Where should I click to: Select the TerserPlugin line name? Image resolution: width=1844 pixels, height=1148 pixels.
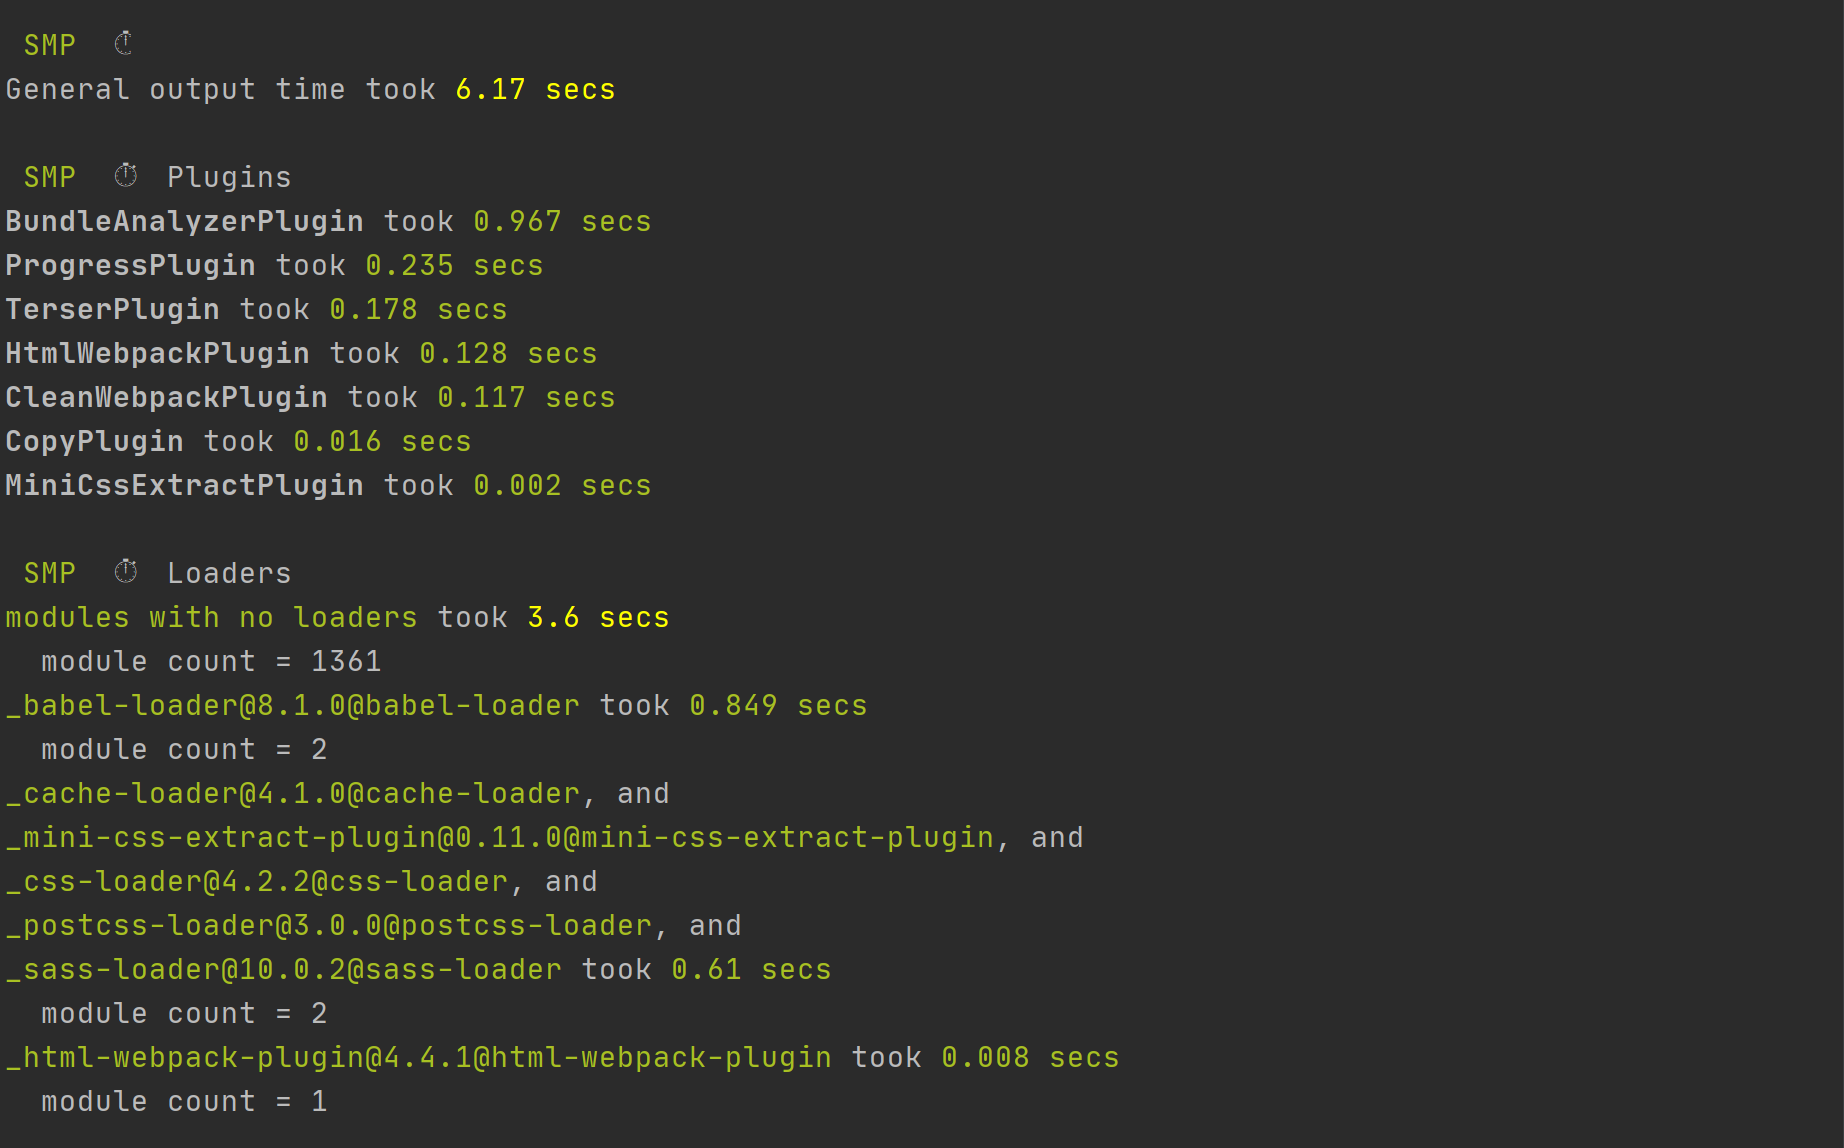coord(113,309)
